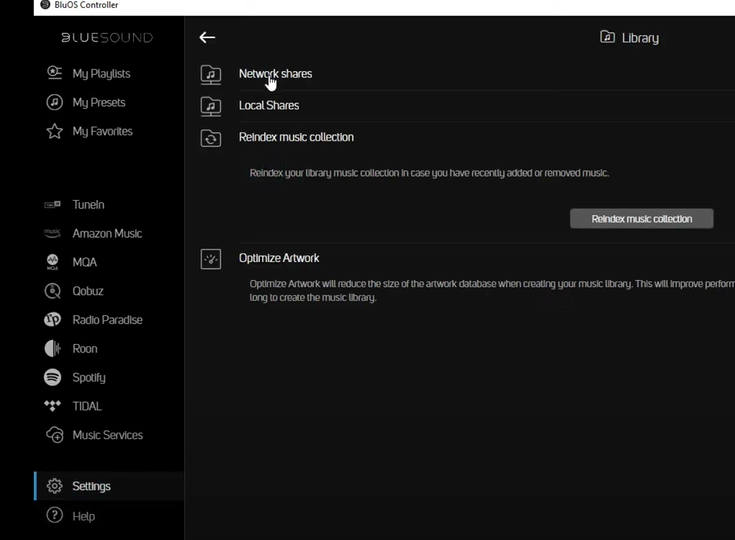Click the Local Shares folder icon
The image size is (735, 540).
[211, 106]
